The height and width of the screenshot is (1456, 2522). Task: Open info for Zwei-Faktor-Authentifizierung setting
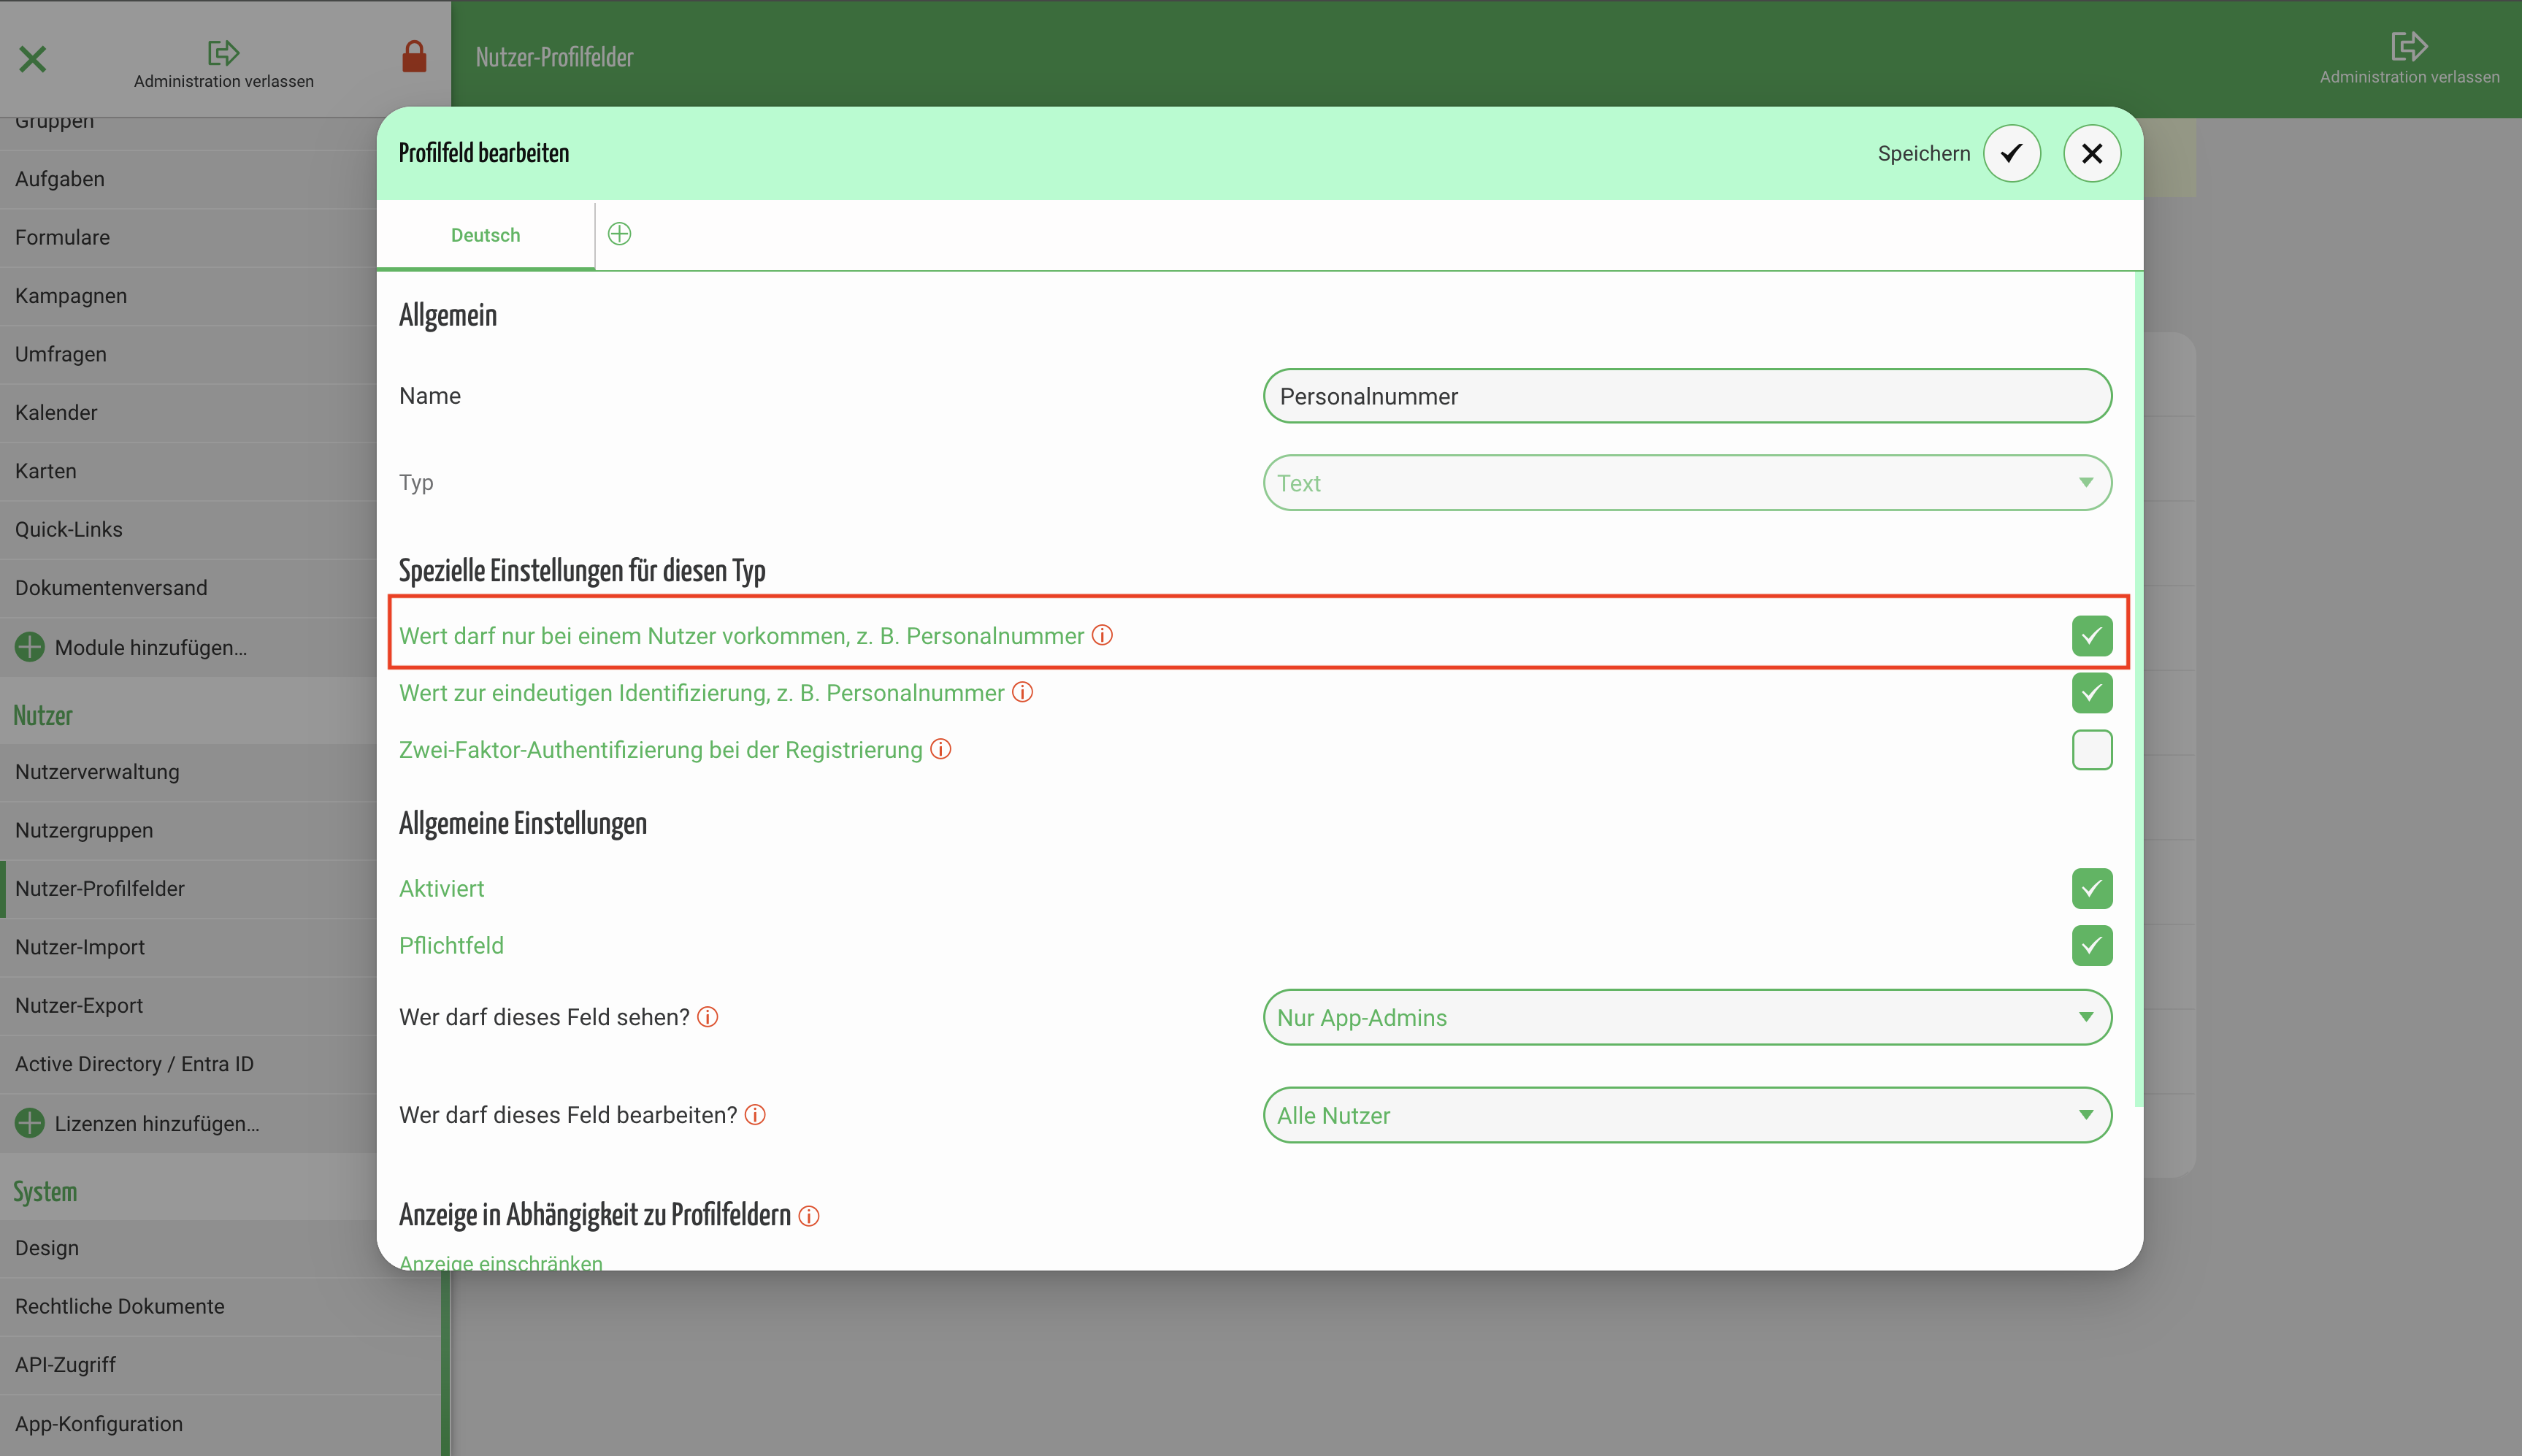pyautogui.click(x=940, y=750)
